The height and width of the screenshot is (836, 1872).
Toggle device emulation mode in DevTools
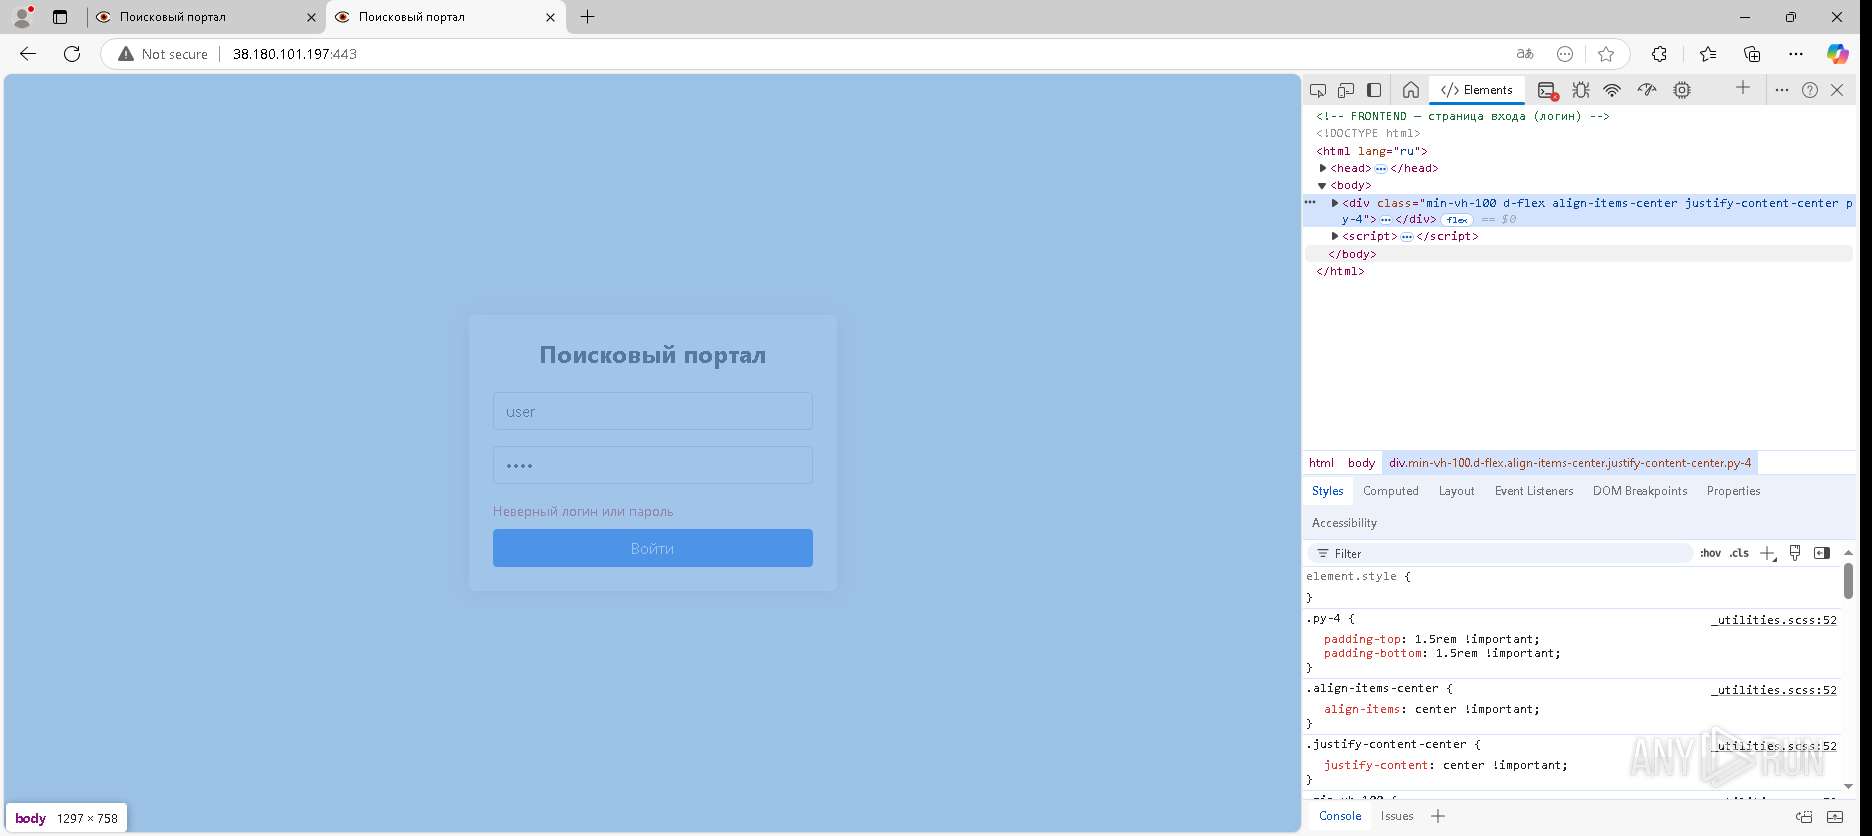(1346, 90)
